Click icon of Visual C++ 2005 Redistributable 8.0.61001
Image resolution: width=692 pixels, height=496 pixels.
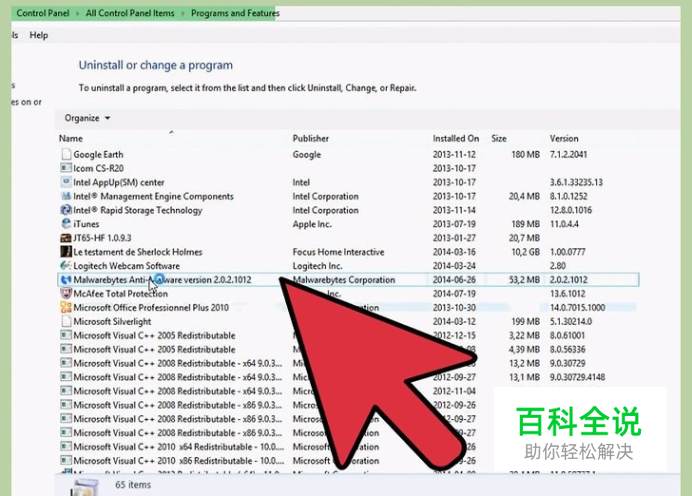pos(66,335)
